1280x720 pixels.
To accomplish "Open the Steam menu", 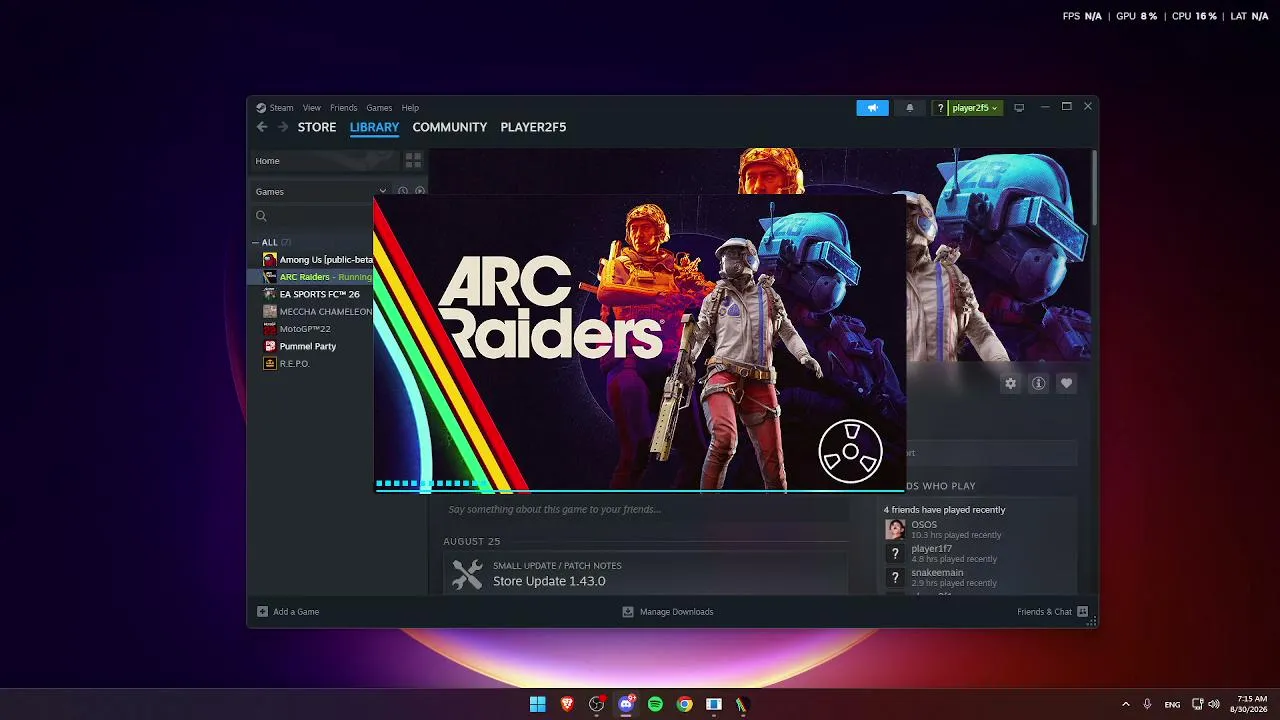I will click(x=281, y=108).
